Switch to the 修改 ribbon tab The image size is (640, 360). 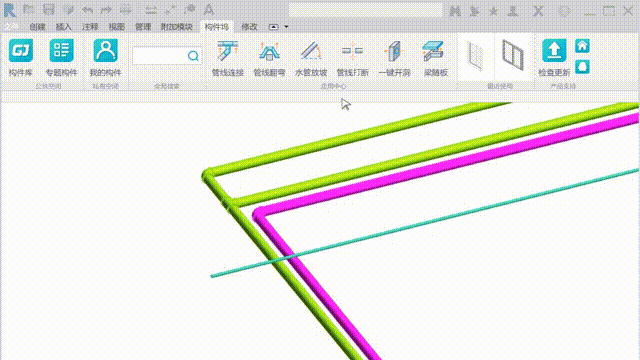click(249, 27)
